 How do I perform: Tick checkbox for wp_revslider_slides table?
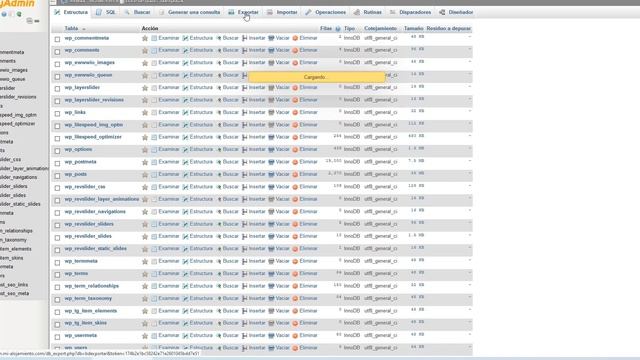tap(57, 238)
